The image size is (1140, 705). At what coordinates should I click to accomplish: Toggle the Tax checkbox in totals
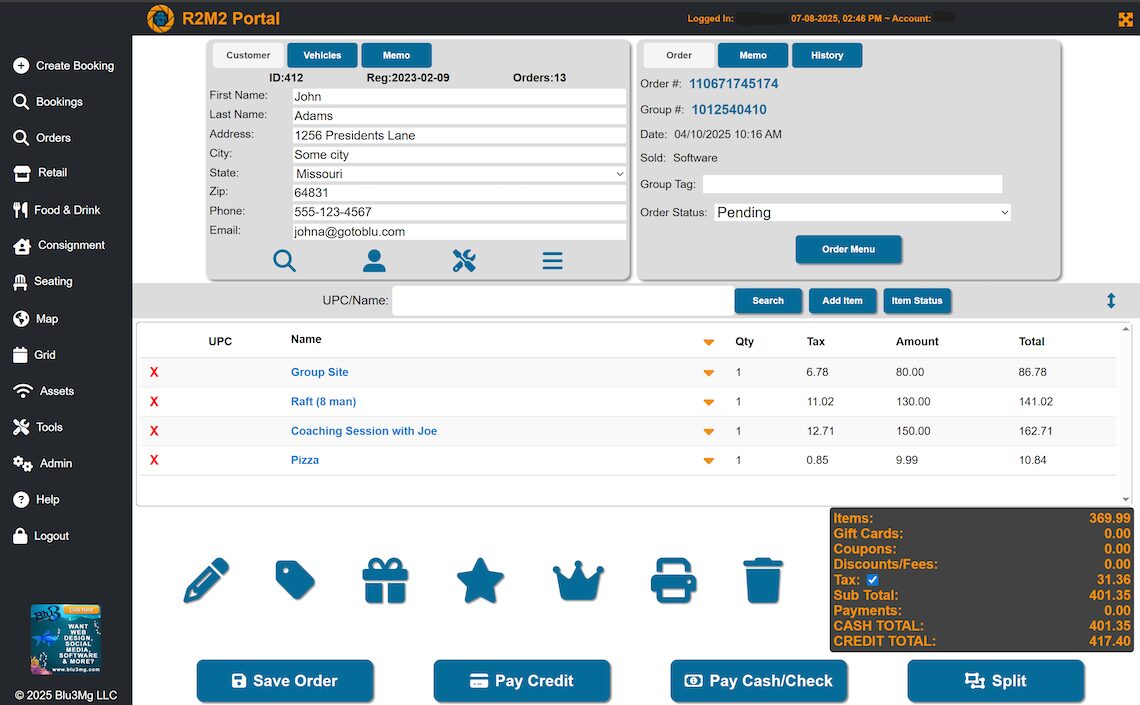[x=872, y=580]
